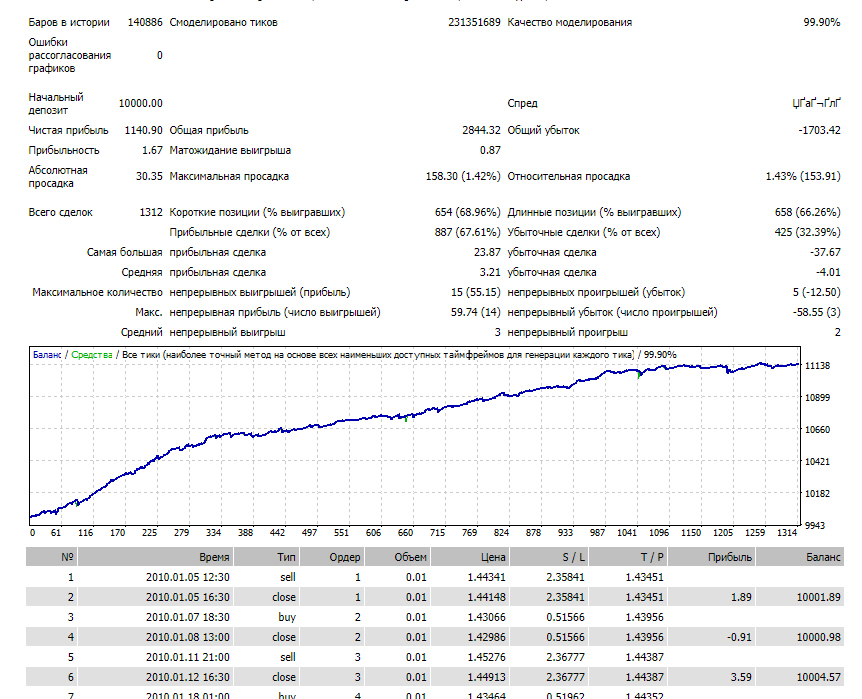The image size is (862, 699).
Task: Select the absolute drawdown value 30.35
Action: point(150,177)
